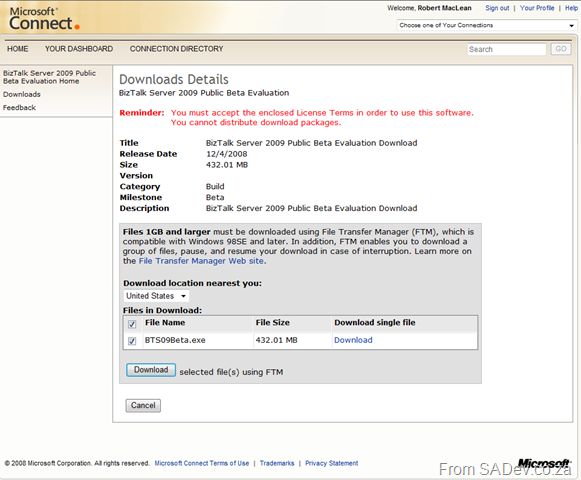Click the Cancel button
581x480 pixels.
click(143, 405)
